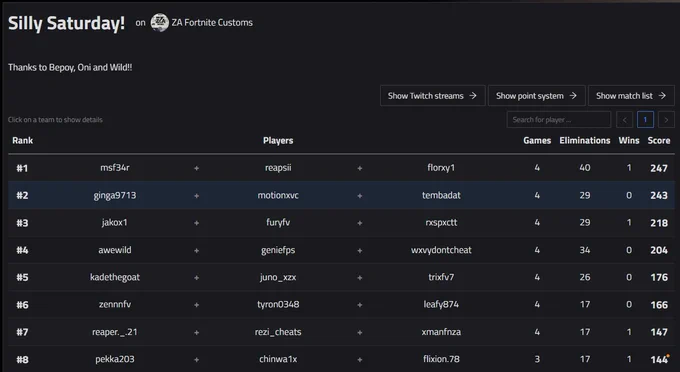Go to next page arrow
Image resolution: width=680 pixels, height=372 pixels.
coord(666,120)
